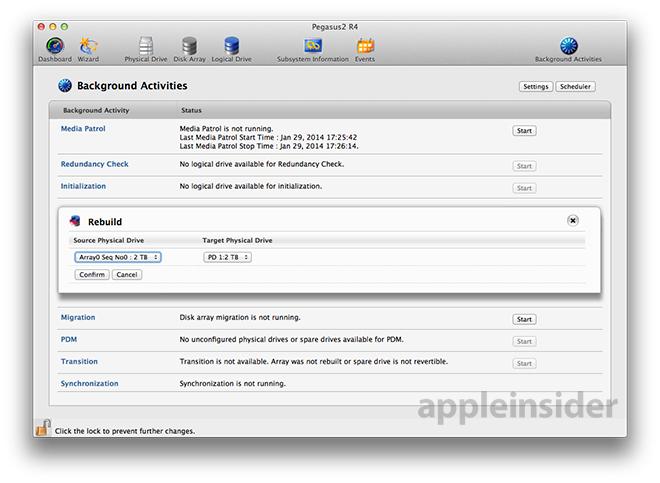This screenshot has height=483, width=660.
Task: Open the Synchronization link
Action: [89, 383]
